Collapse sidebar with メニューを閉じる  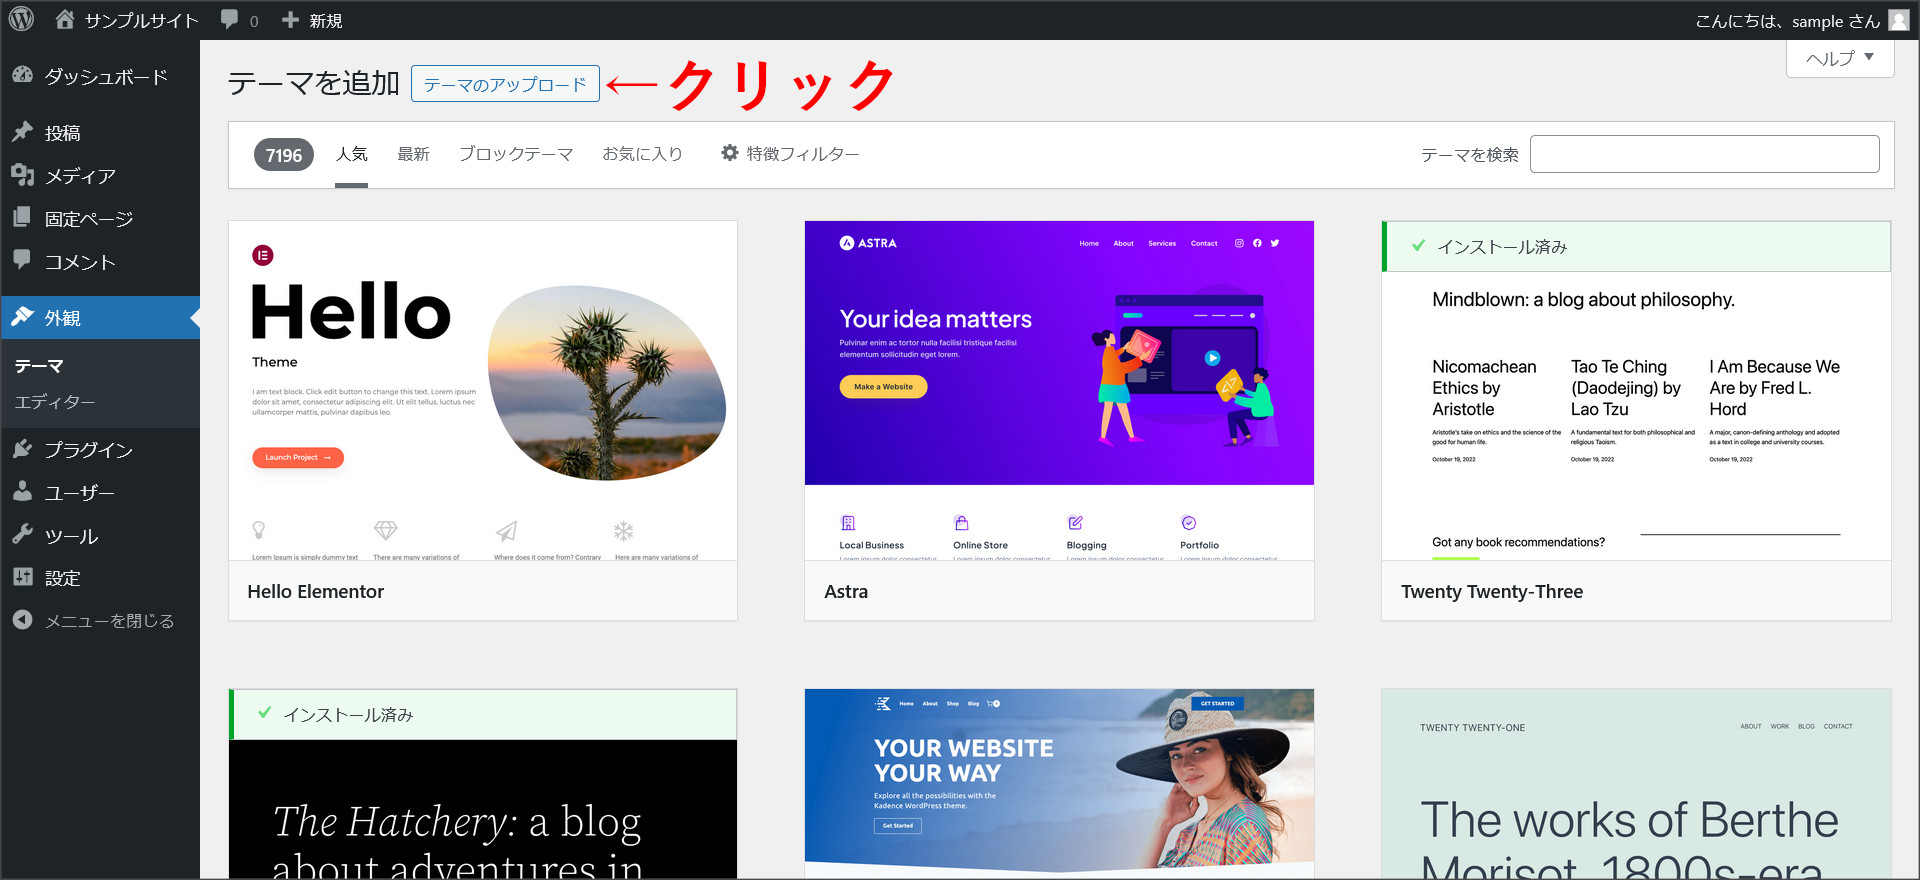pos(108,621)
